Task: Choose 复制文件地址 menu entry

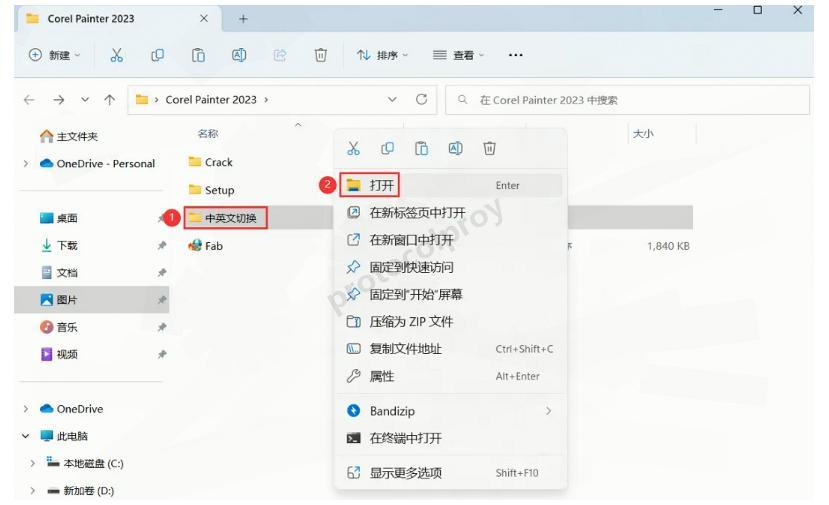Action: [450, 349]
